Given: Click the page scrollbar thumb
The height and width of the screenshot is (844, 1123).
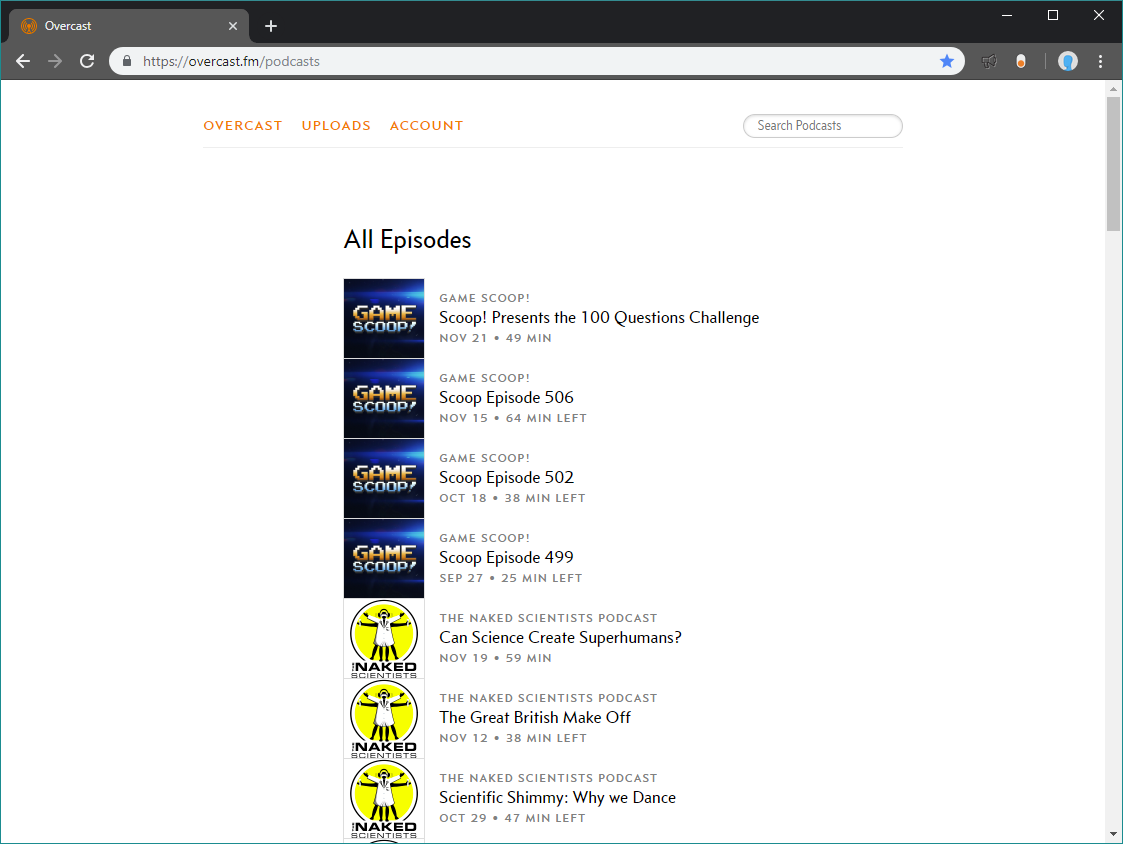Looking at the screenshot, I should (1113, 164).
